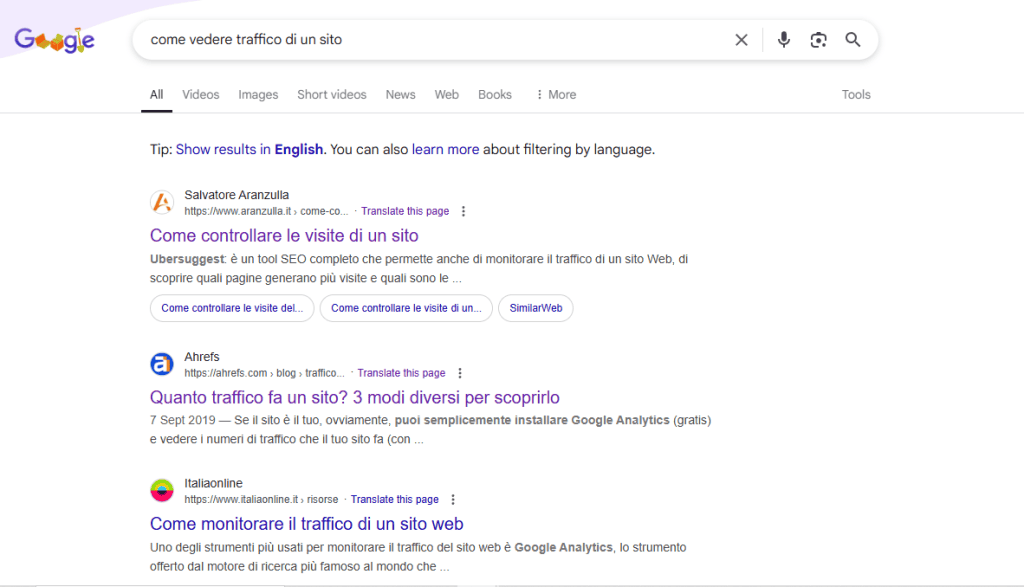Open the Tools options

pos(856,95)
